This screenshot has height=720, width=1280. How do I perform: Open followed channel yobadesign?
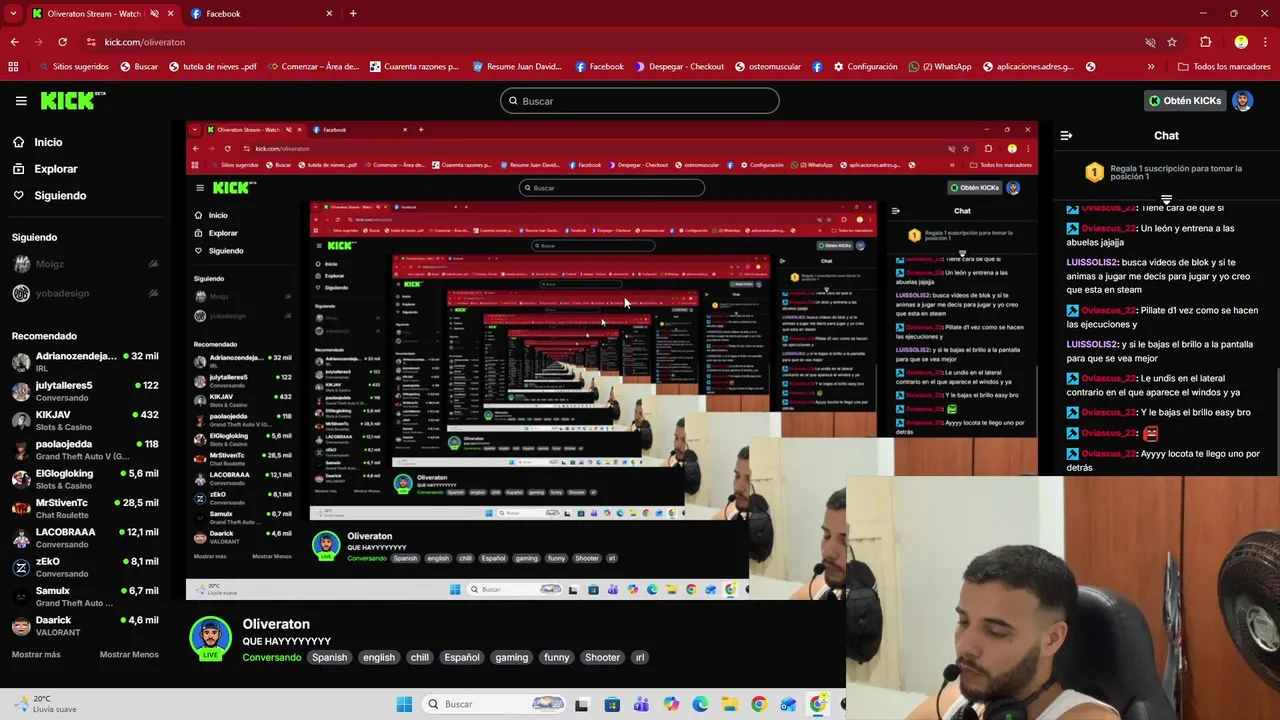click(x=85, y=293)
